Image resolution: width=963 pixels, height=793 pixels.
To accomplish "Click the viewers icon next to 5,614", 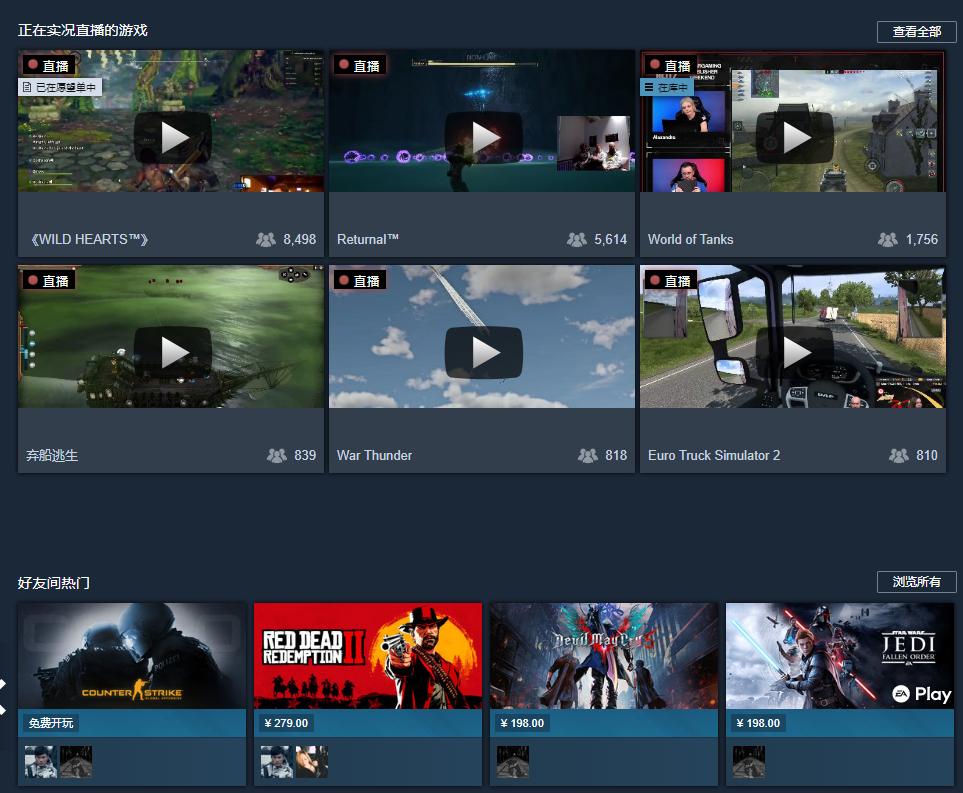I will [577, 240].
